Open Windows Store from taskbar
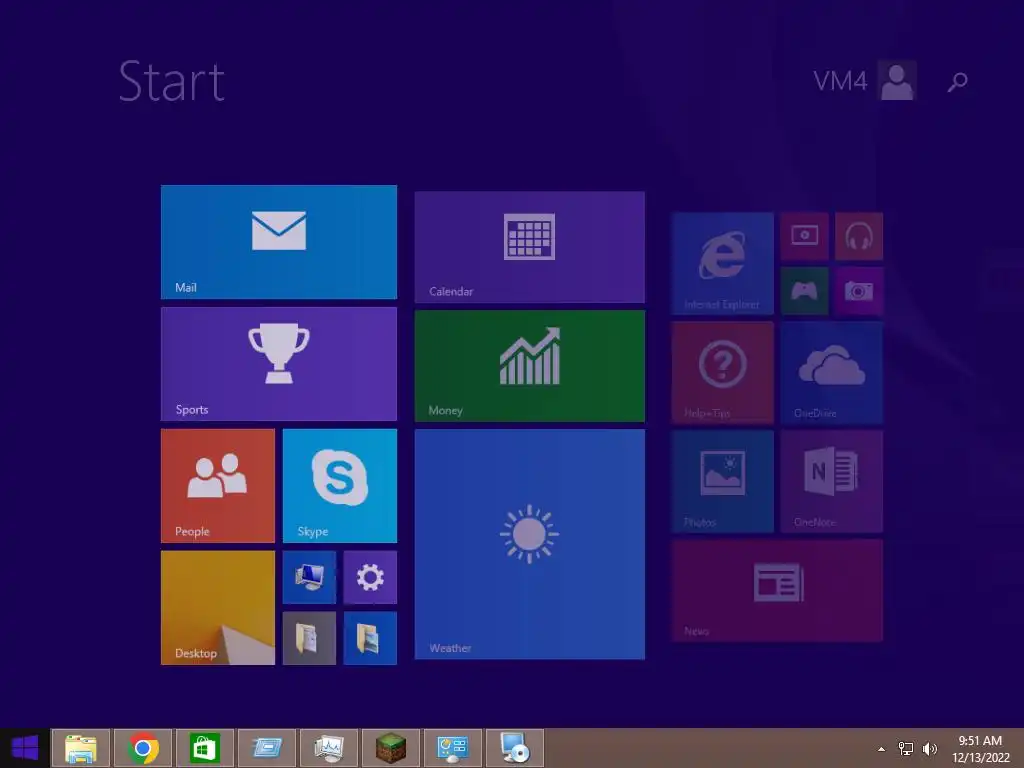1024x768 pixels. (204, 748)
